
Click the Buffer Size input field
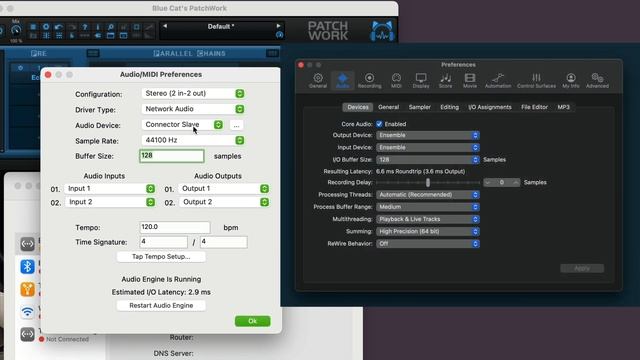coord(172,156)
